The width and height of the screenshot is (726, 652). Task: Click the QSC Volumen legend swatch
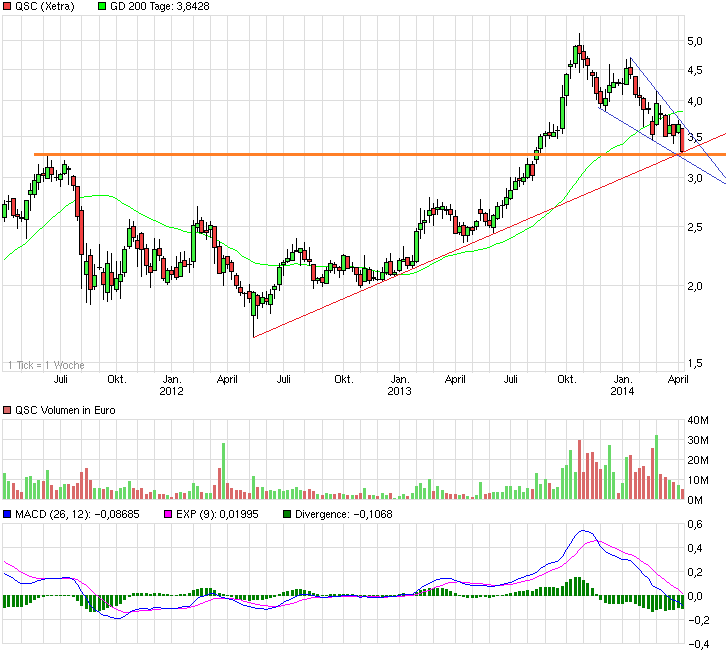[6, 410]
